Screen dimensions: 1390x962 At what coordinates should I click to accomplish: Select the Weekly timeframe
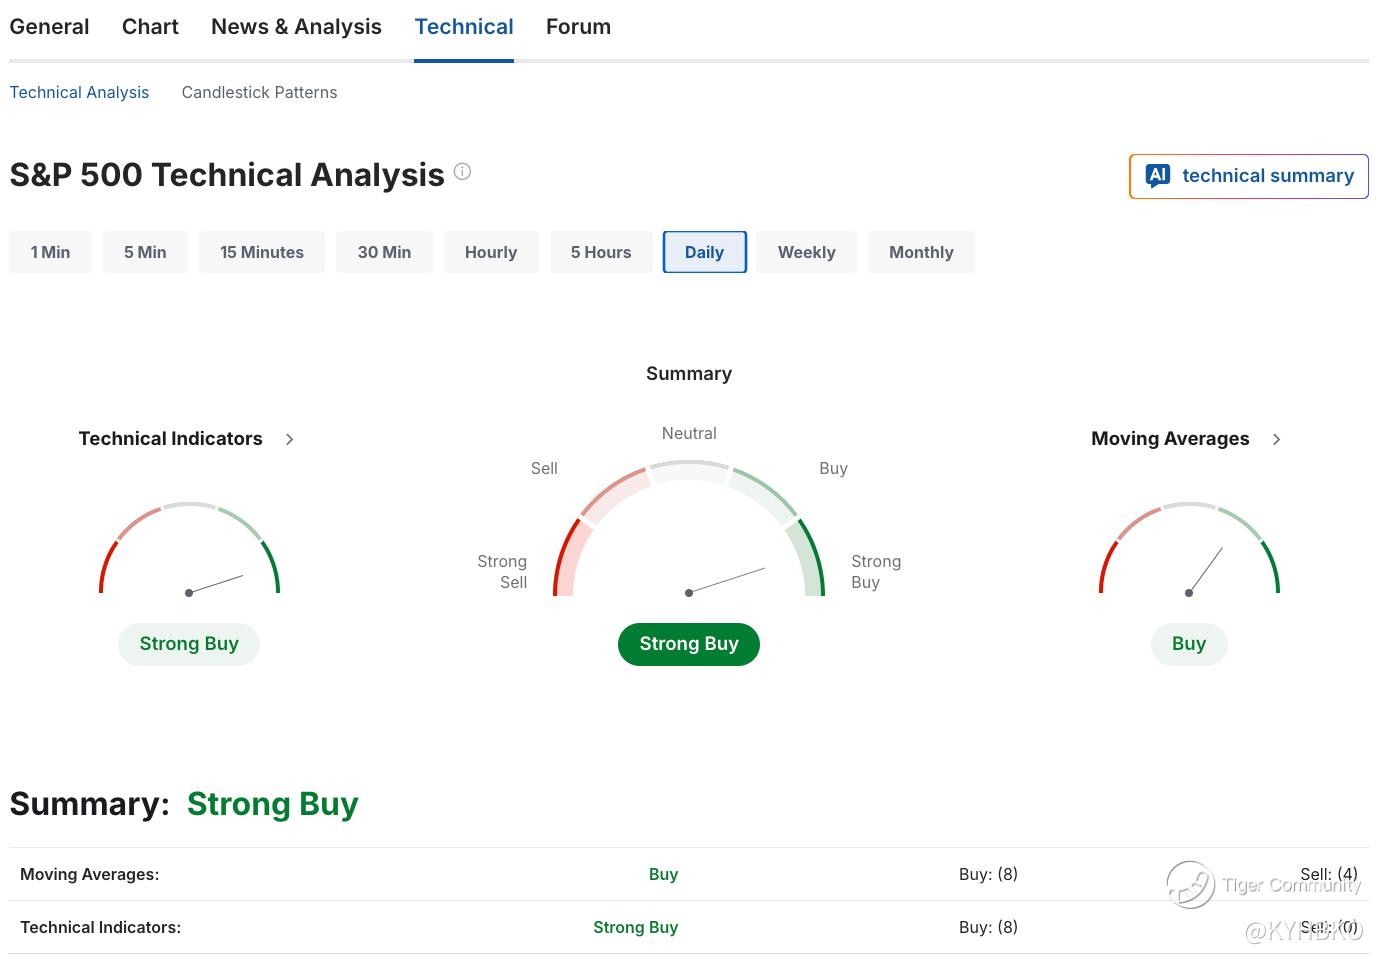pyautogui.click(x=806, y=252)
